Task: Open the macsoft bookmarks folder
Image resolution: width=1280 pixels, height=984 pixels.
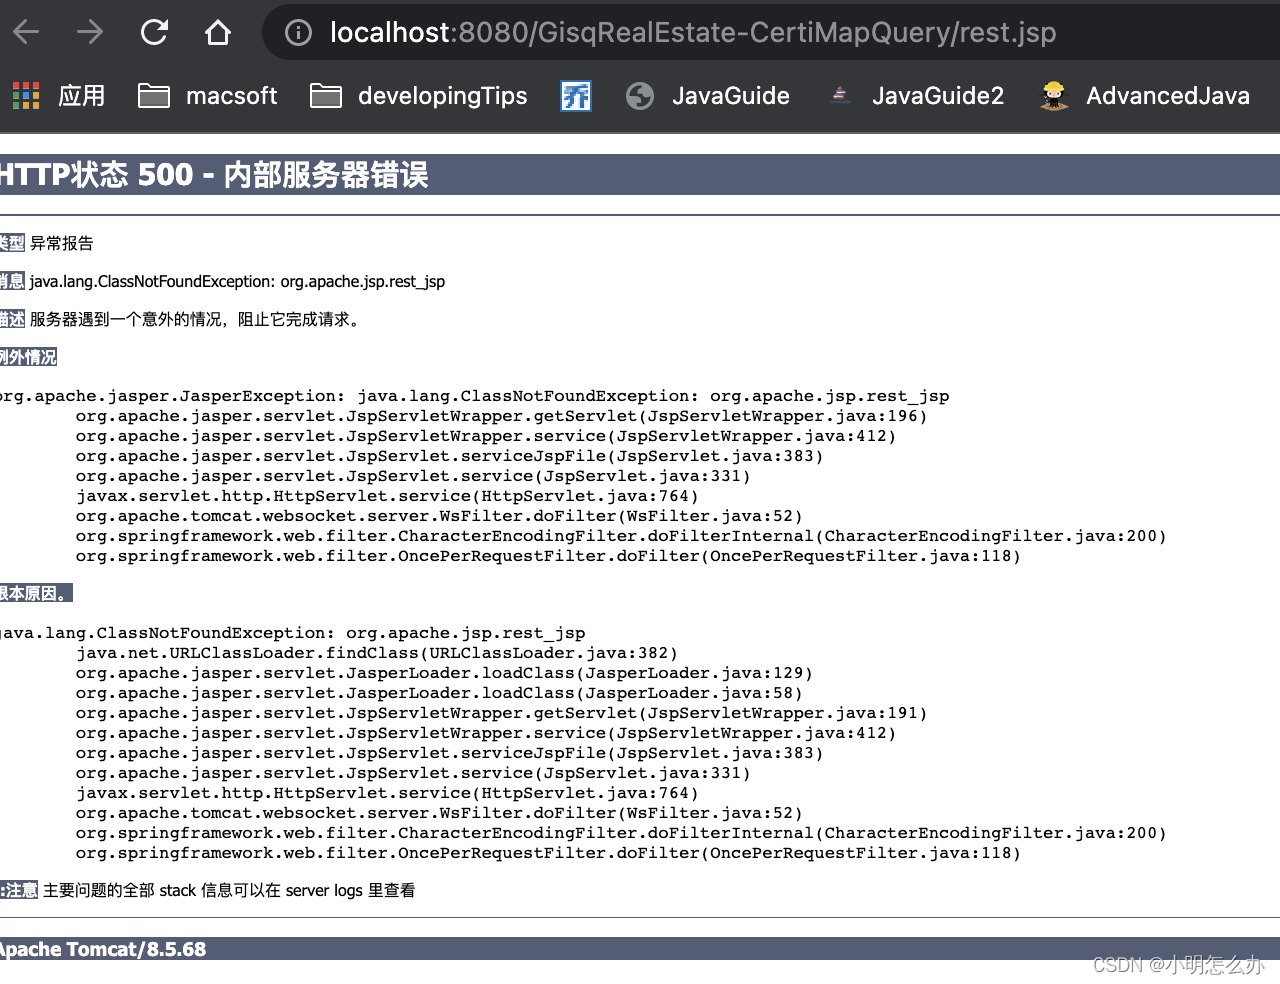Action: (x=232, y=95)
